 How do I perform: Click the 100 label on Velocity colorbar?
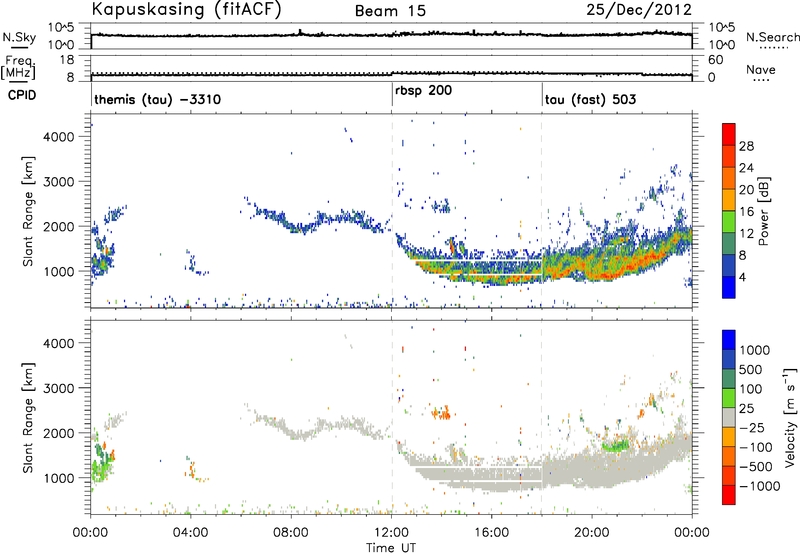pyautogui.click(x=751, y=389)
